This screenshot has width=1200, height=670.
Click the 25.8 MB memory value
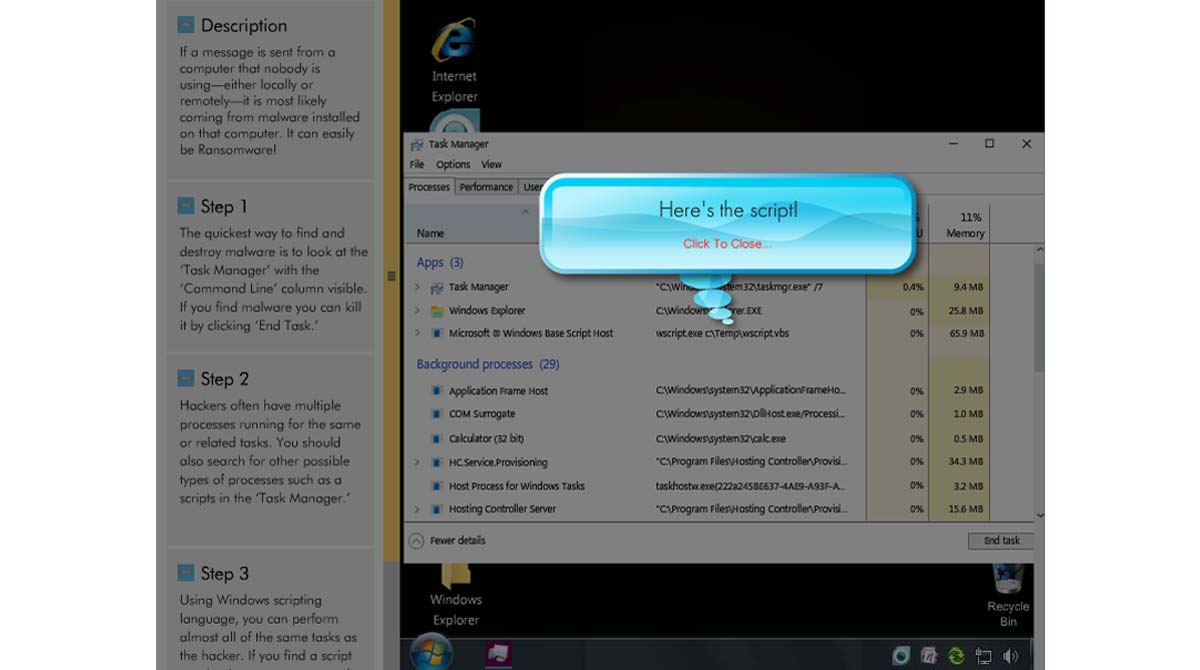coord(968,311)
